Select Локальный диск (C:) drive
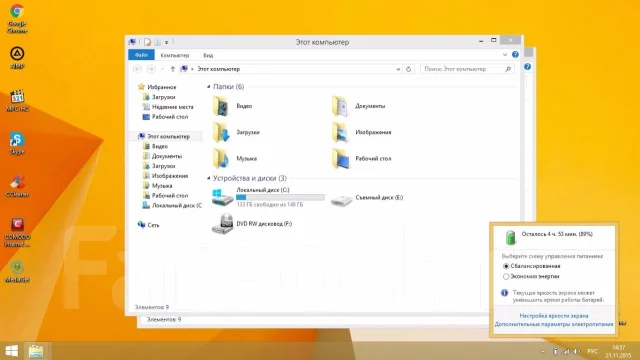The image size is (640, 360). tap(268, 197)
